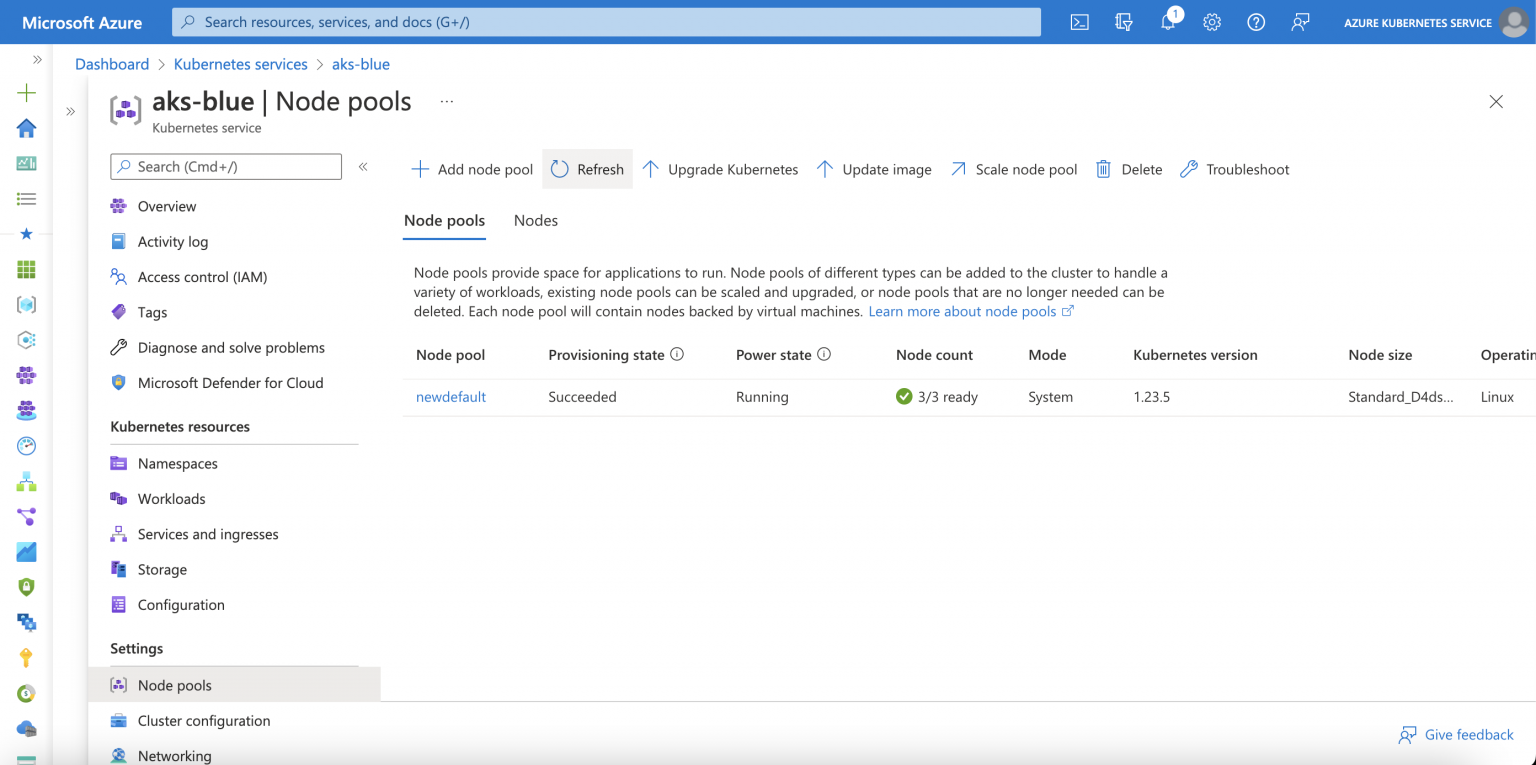The width and height of the screenshot is (1536, 765).
Task: Show info for Power state column
Action: pos(824,354)
